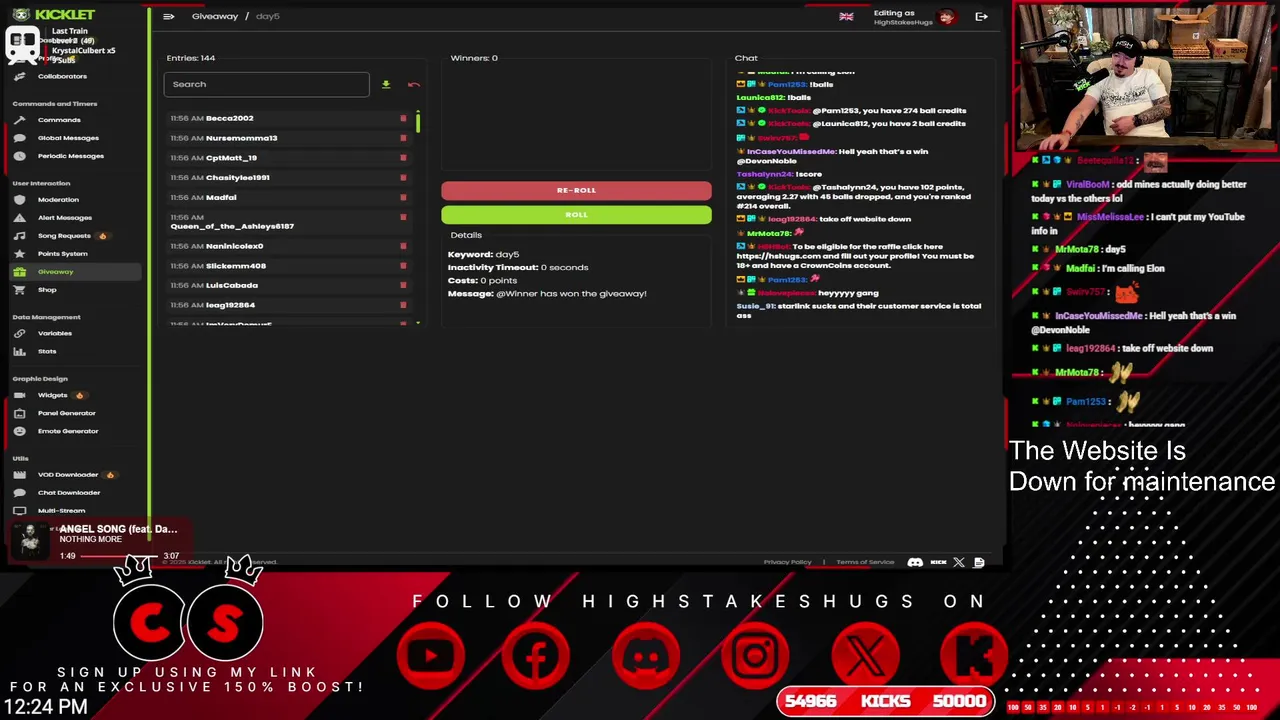Open Collaborators in the sidebar
Image resolution: width=1280 pixels, height=720 pixels.
62,76
